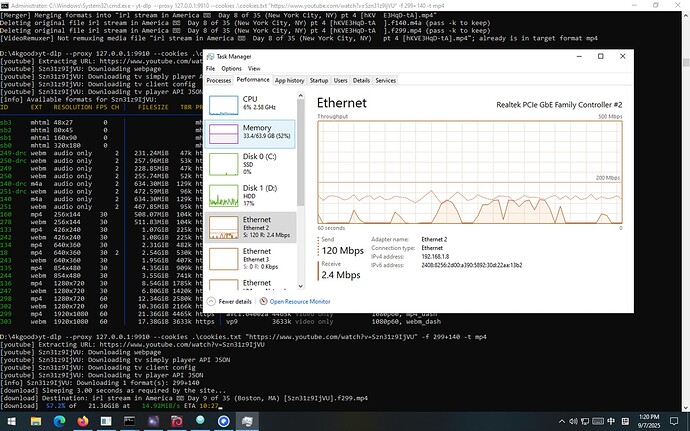Open the Action Center notifications icon
690x431 pixels.
click(x=674, y=421)
